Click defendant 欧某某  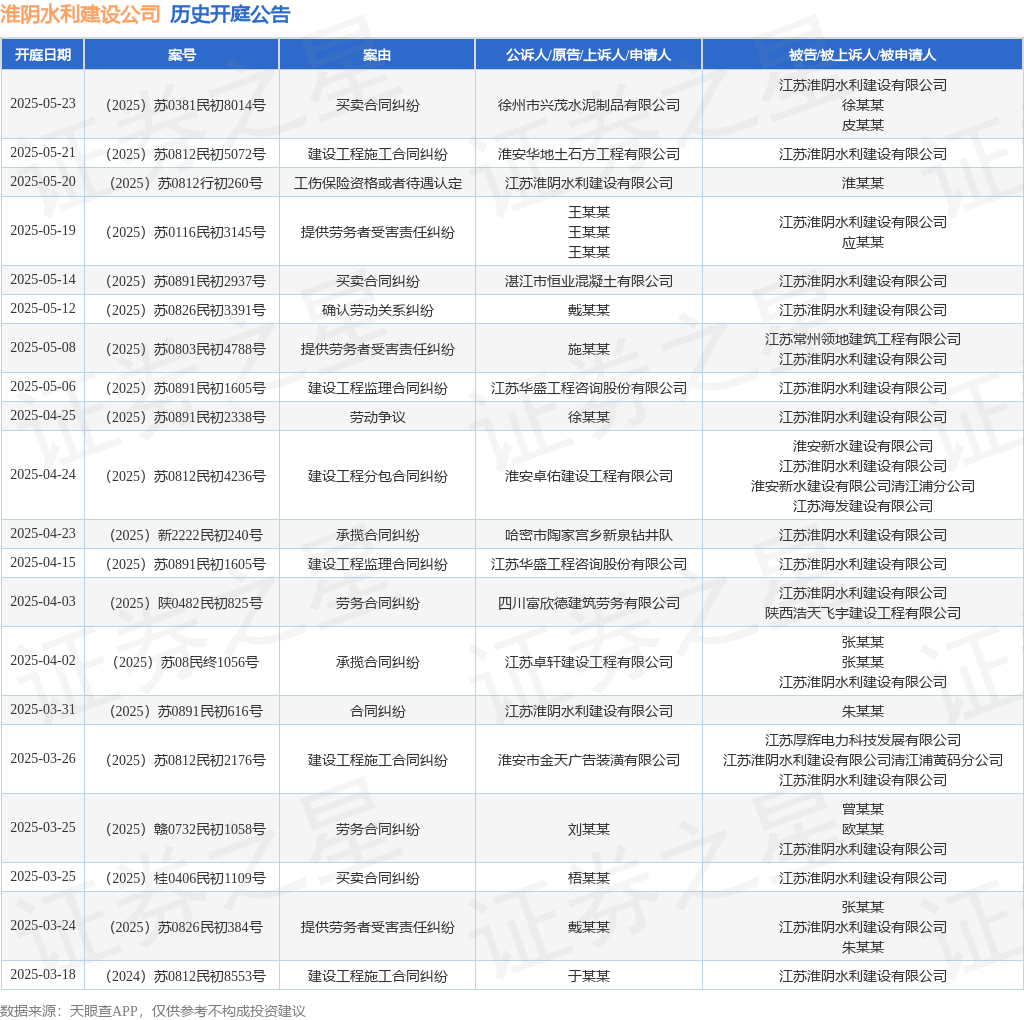pyautogui.click(x=863, y=829)
